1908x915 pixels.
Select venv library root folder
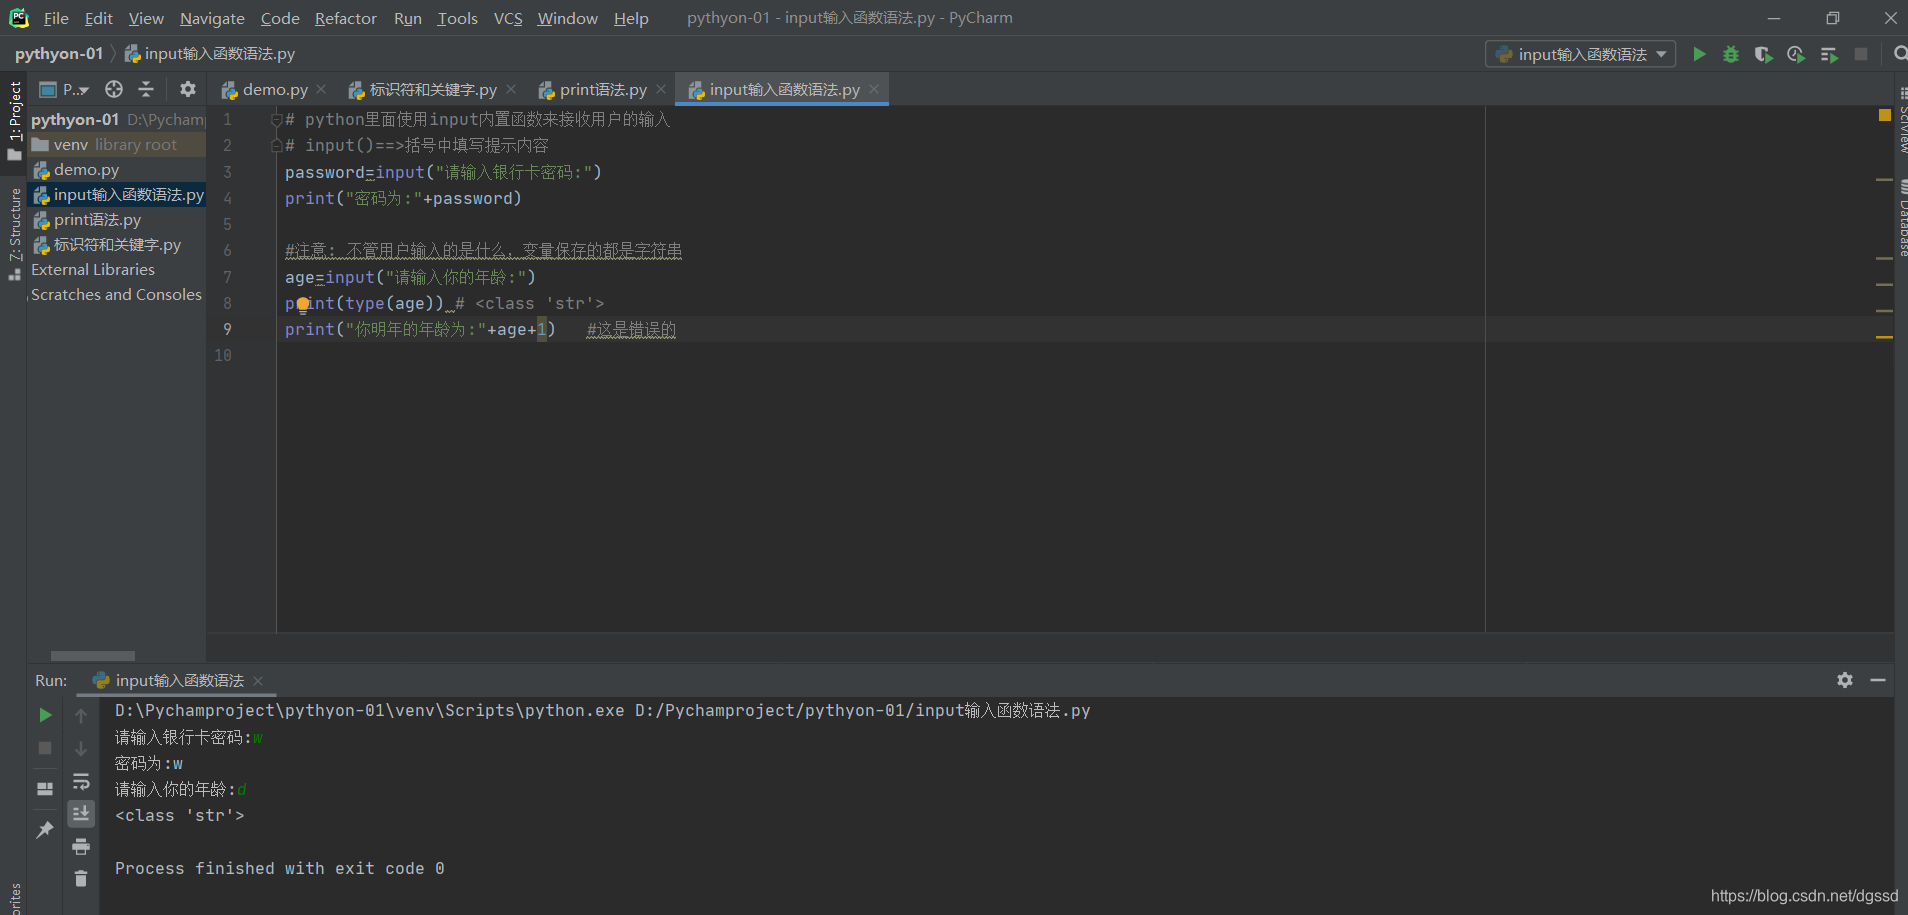(117, 144)
